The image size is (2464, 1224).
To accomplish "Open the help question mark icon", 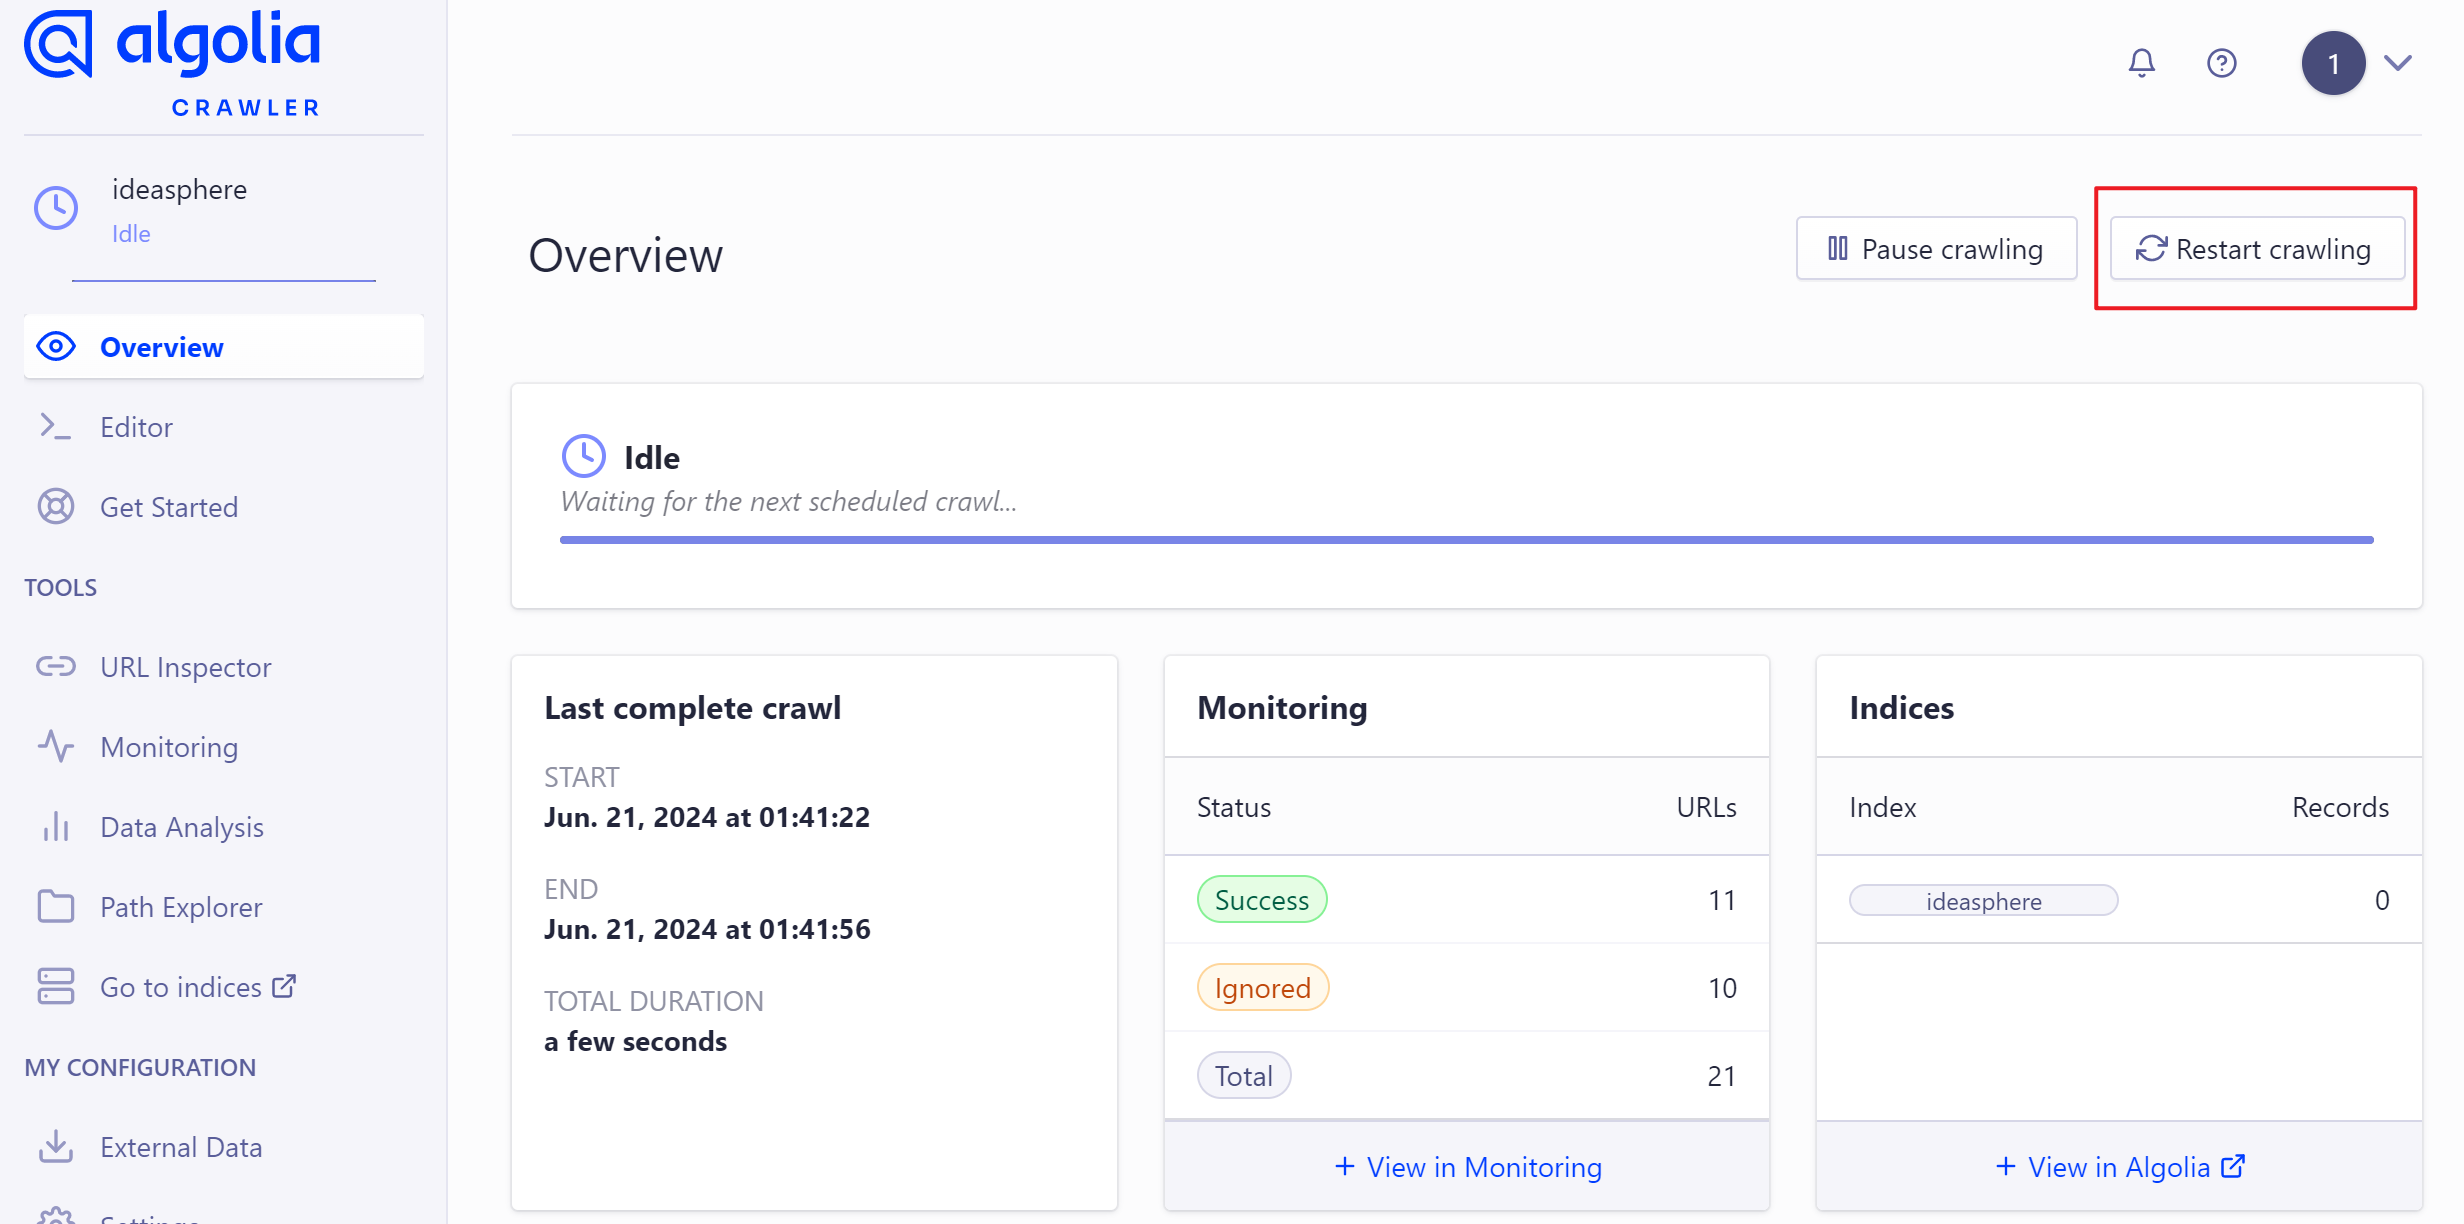I will point(2221,63).
